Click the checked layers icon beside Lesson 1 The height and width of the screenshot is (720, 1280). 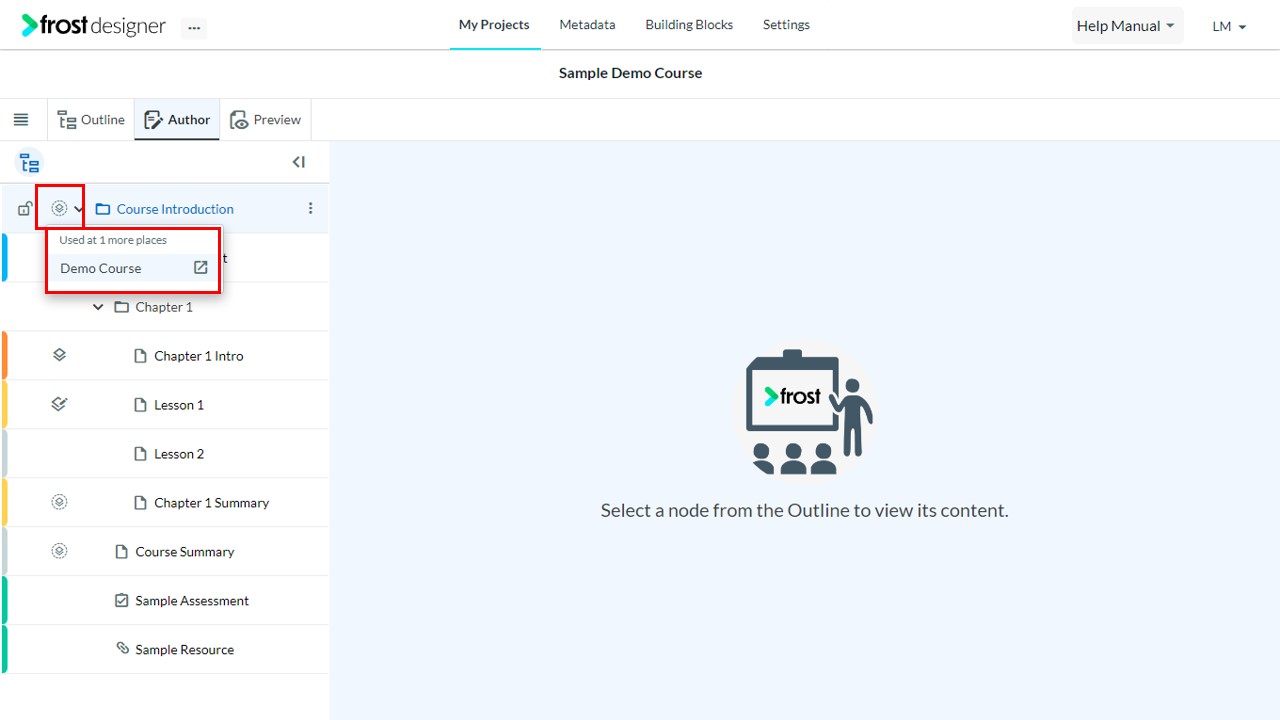[59, 404]
